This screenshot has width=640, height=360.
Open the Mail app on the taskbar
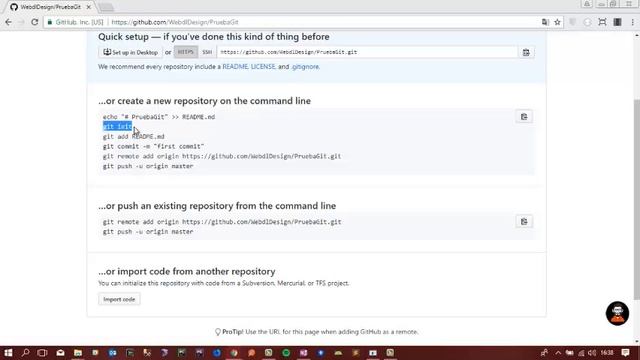[x=60, y=353]
